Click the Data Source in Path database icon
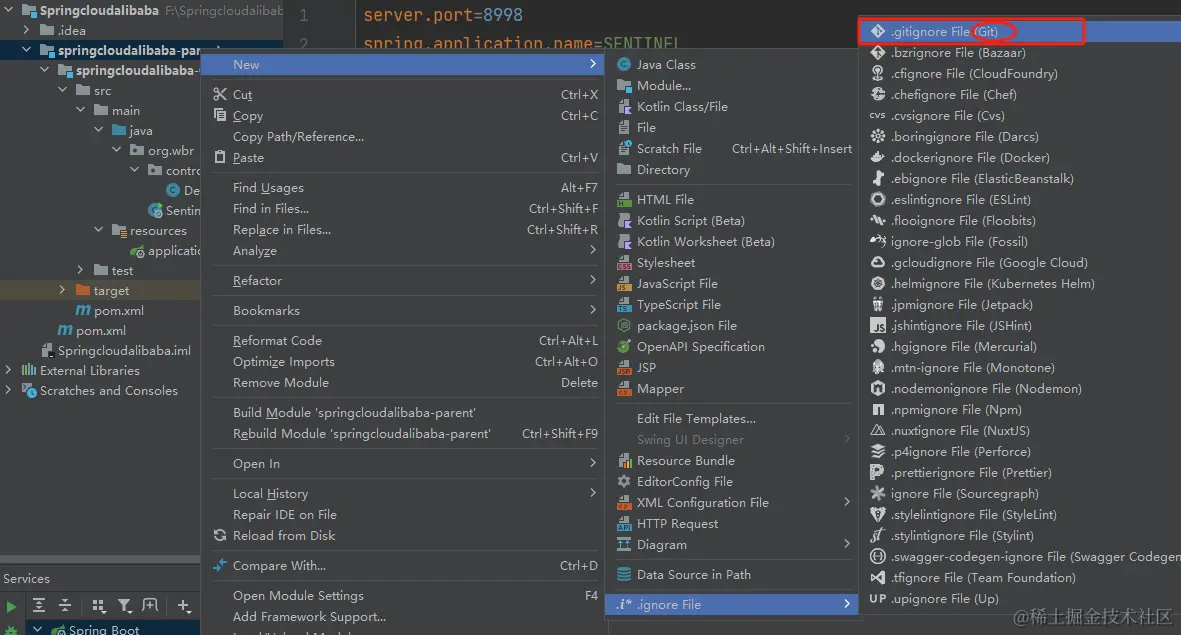This screenshot has width=1181, height=635. click(624, 575)
